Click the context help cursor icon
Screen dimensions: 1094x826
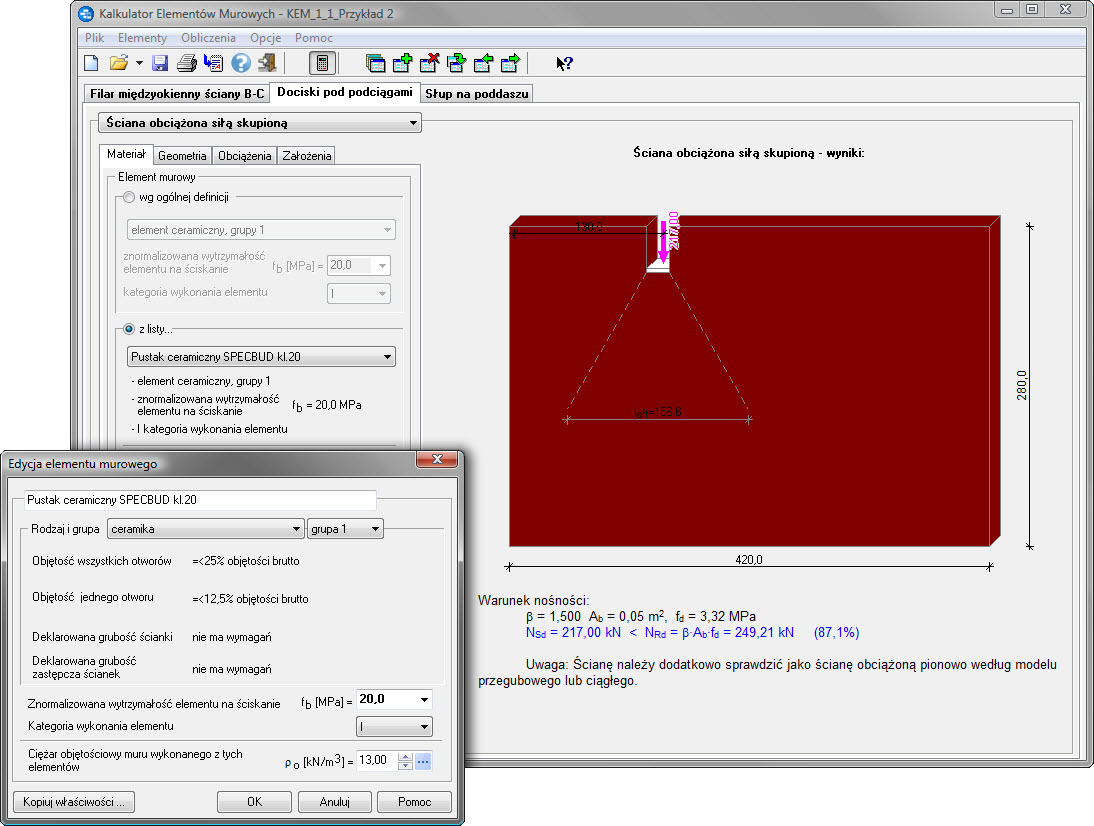point(564,64)
